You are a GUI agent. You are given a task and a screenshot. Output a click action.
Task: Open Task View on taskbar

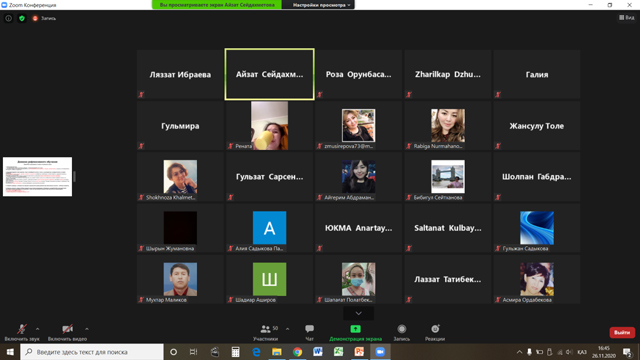(193, 352)
